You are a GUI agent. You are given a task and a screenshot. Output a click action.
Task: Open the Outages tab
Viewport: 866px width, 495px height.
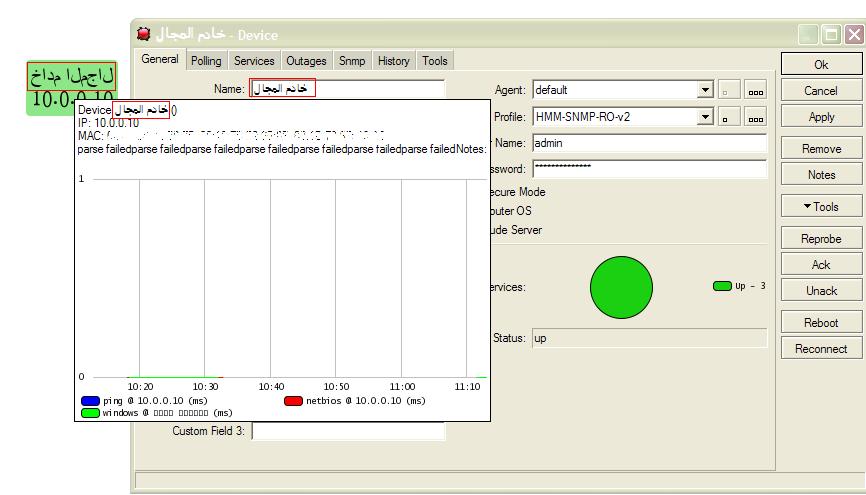pos(306,61)
